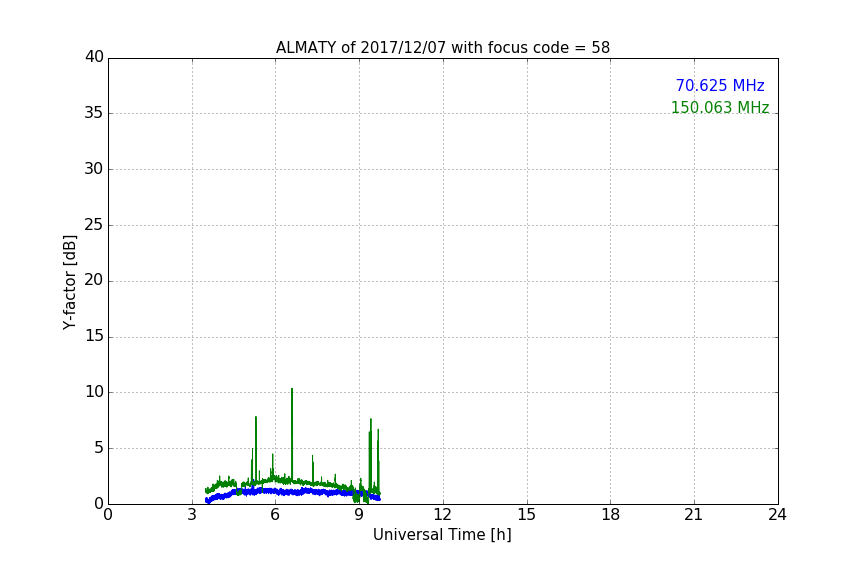Click the y-axis tick label '30'
864x576 pixels.
(94, 169)
